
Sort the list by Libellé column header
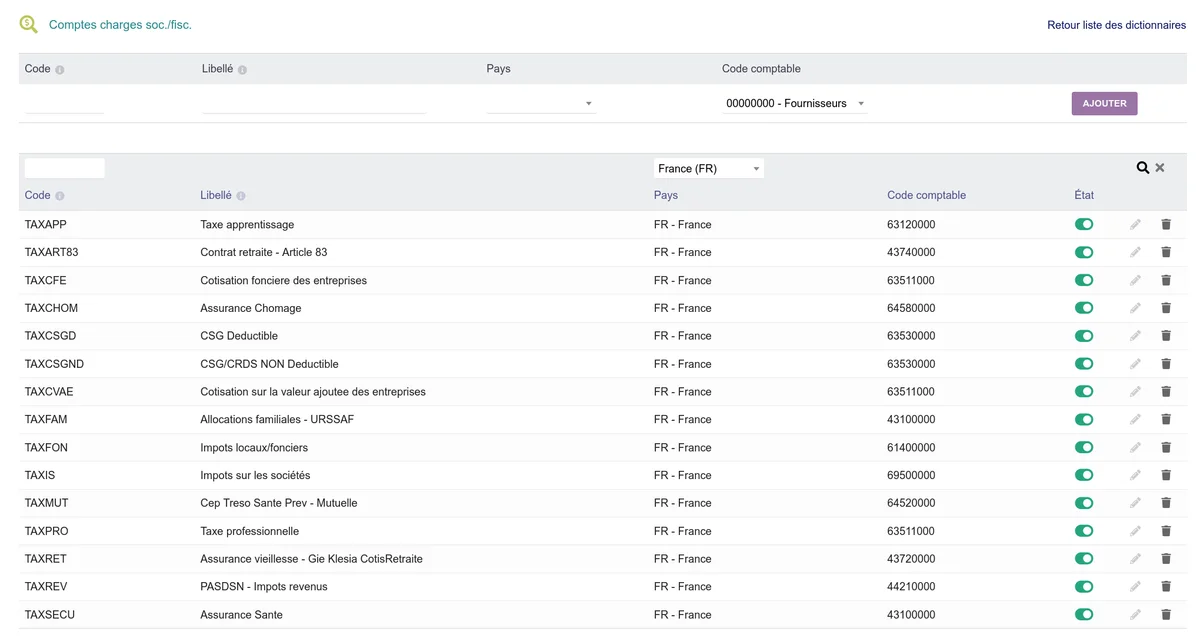tap(216, 196)
